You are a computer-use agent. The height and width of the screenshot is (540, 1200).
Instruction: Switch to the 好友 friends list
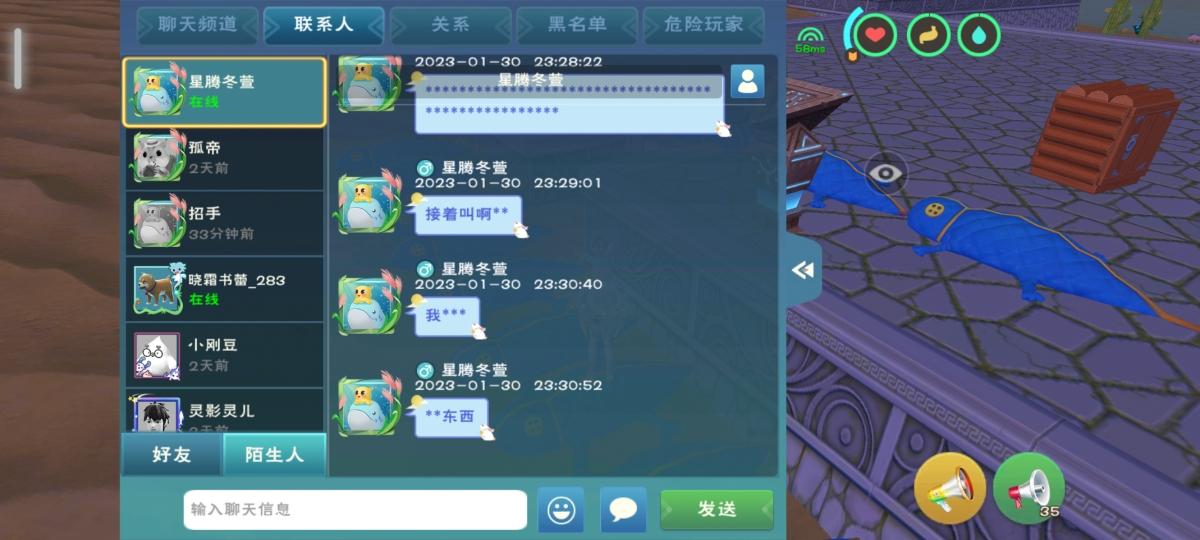[x=172, y=455]
